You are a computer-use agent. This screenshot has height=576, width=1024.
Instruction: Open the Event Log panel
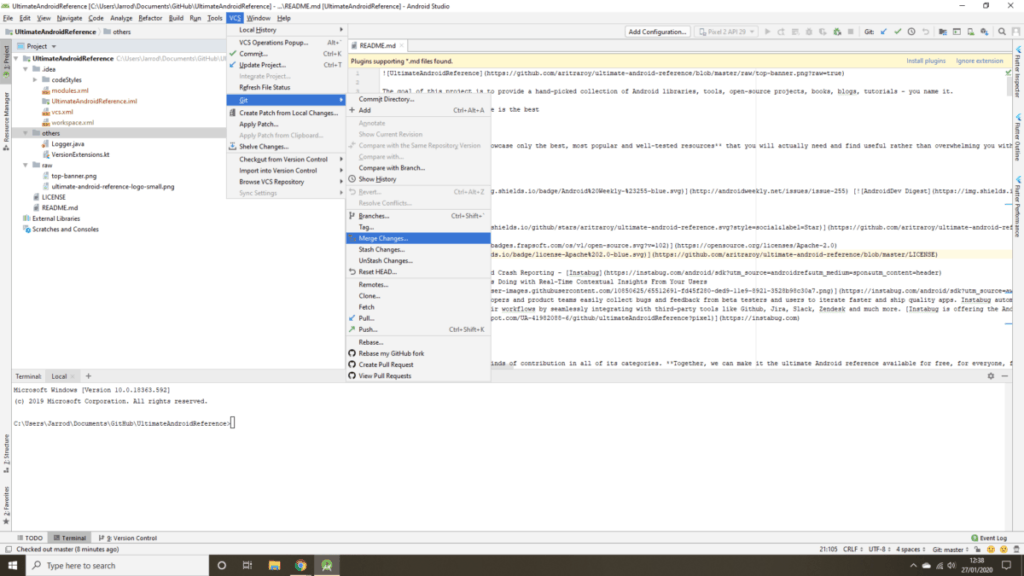(992, 537)
